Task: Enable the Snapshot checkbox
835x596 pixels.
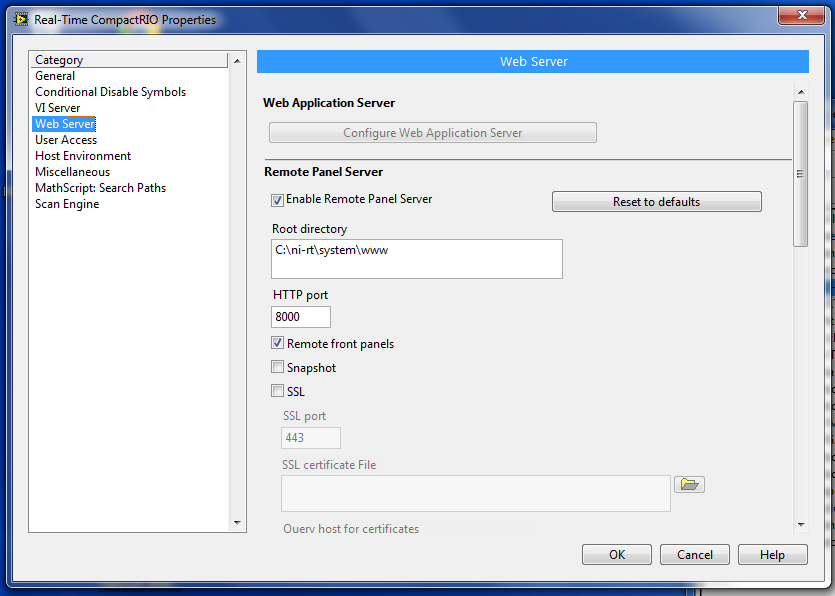Action: click(x=277, y=366)
